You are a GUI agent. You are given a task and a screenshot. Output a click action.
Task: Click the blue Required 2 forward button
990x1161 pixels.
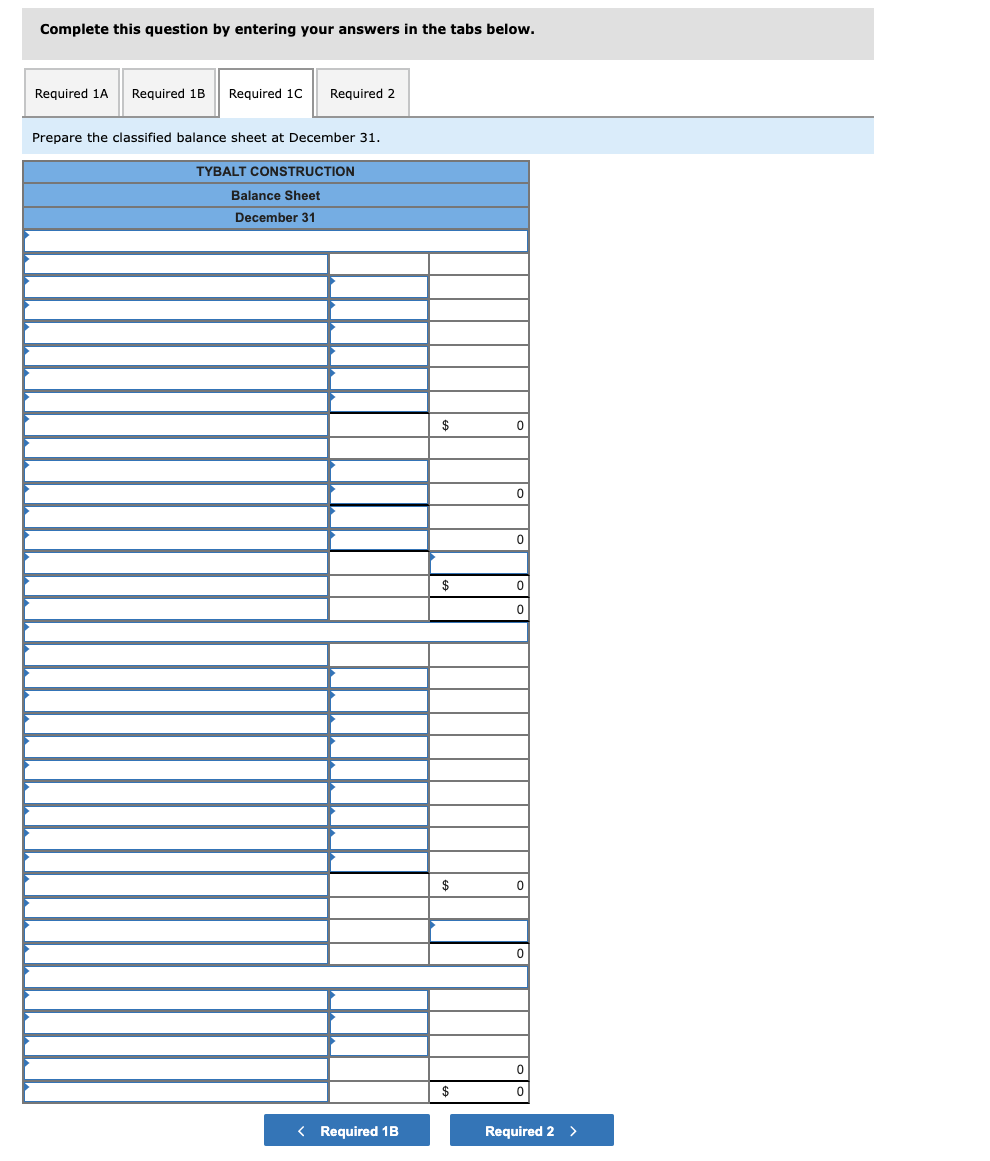click(x=531, y=1130)
